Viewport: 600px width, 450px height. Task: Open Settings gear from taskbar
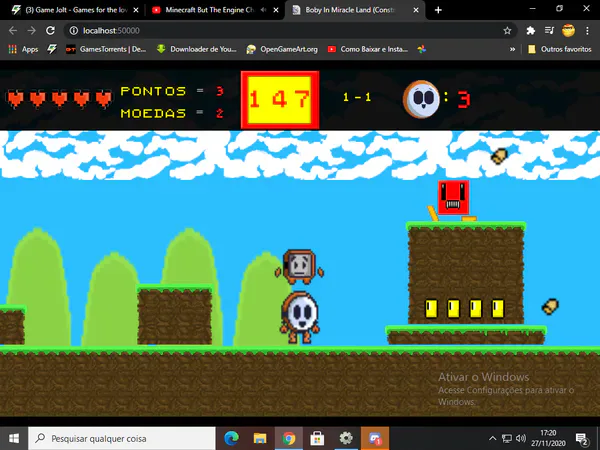coord(346,438)
